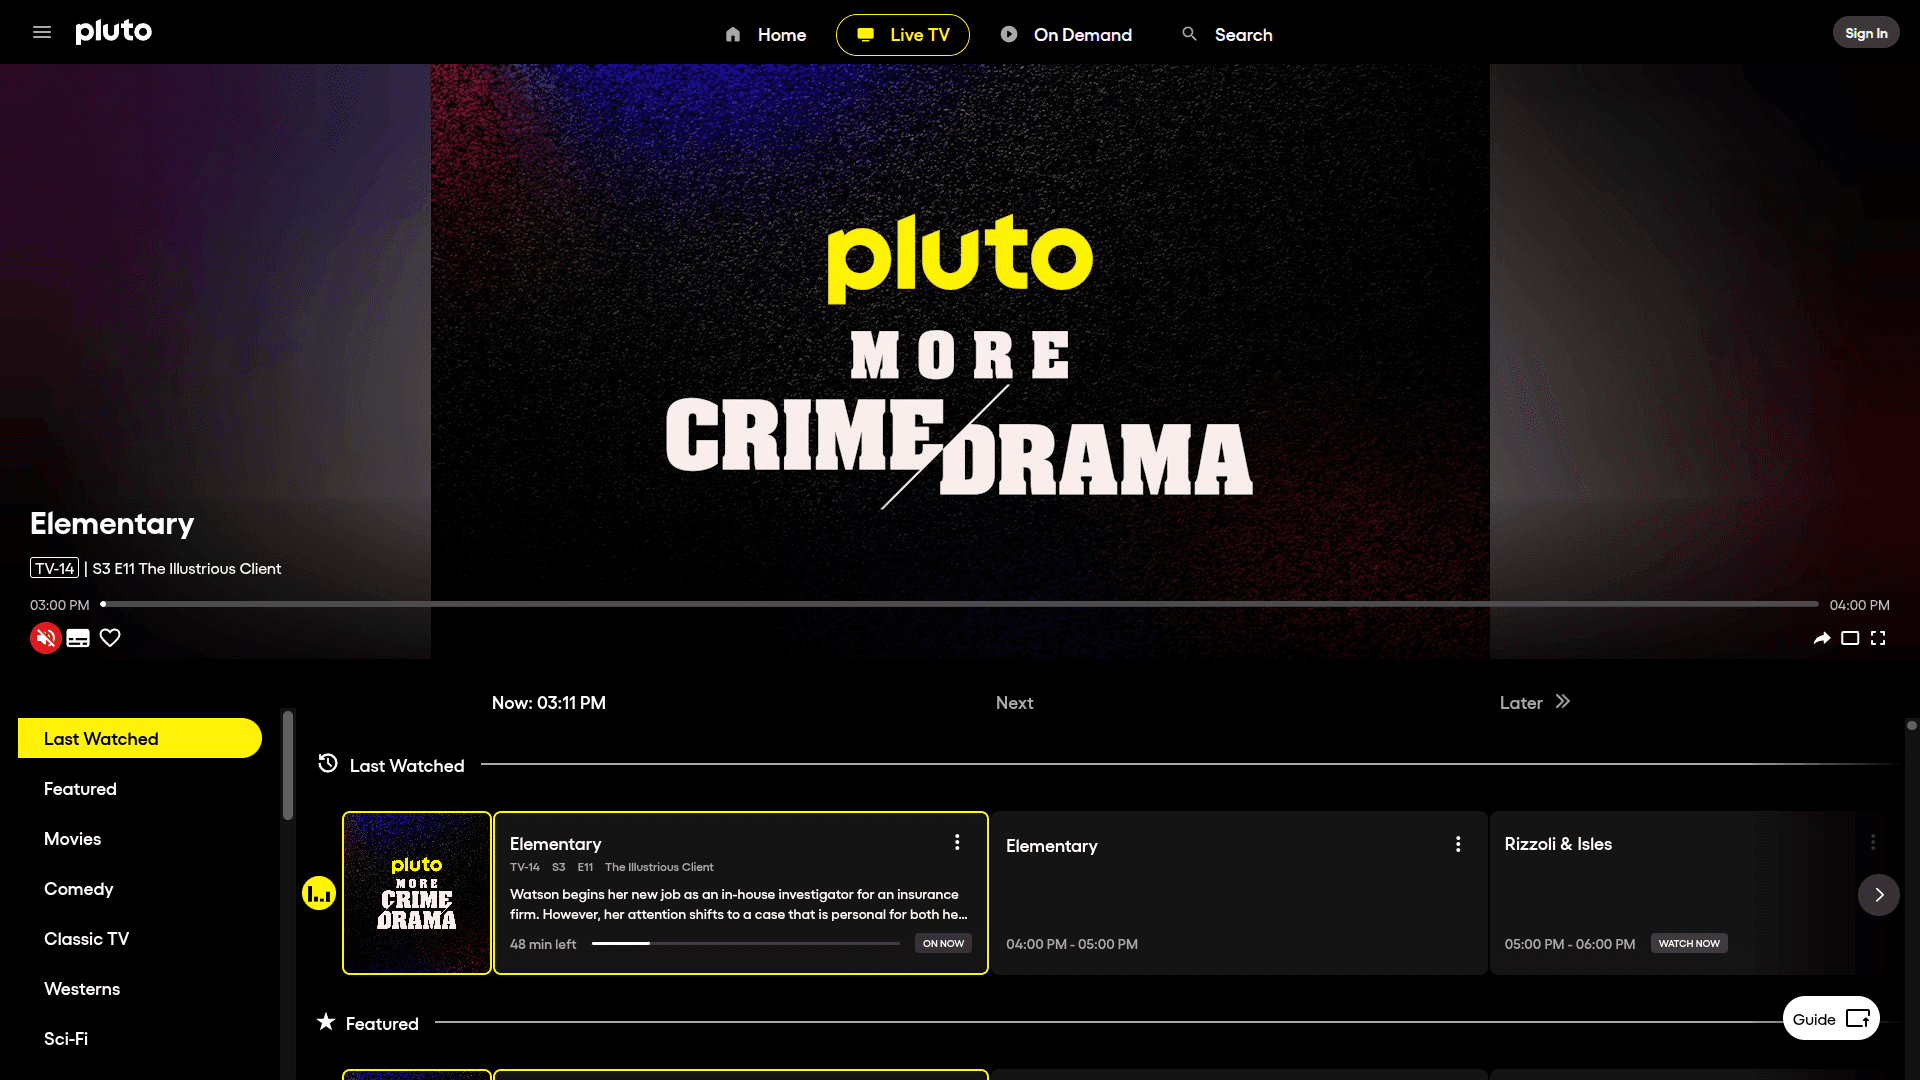Select the Sci-Fi category
The height and width of the screenshot is (1080, 1920).
pos(66,1039)
